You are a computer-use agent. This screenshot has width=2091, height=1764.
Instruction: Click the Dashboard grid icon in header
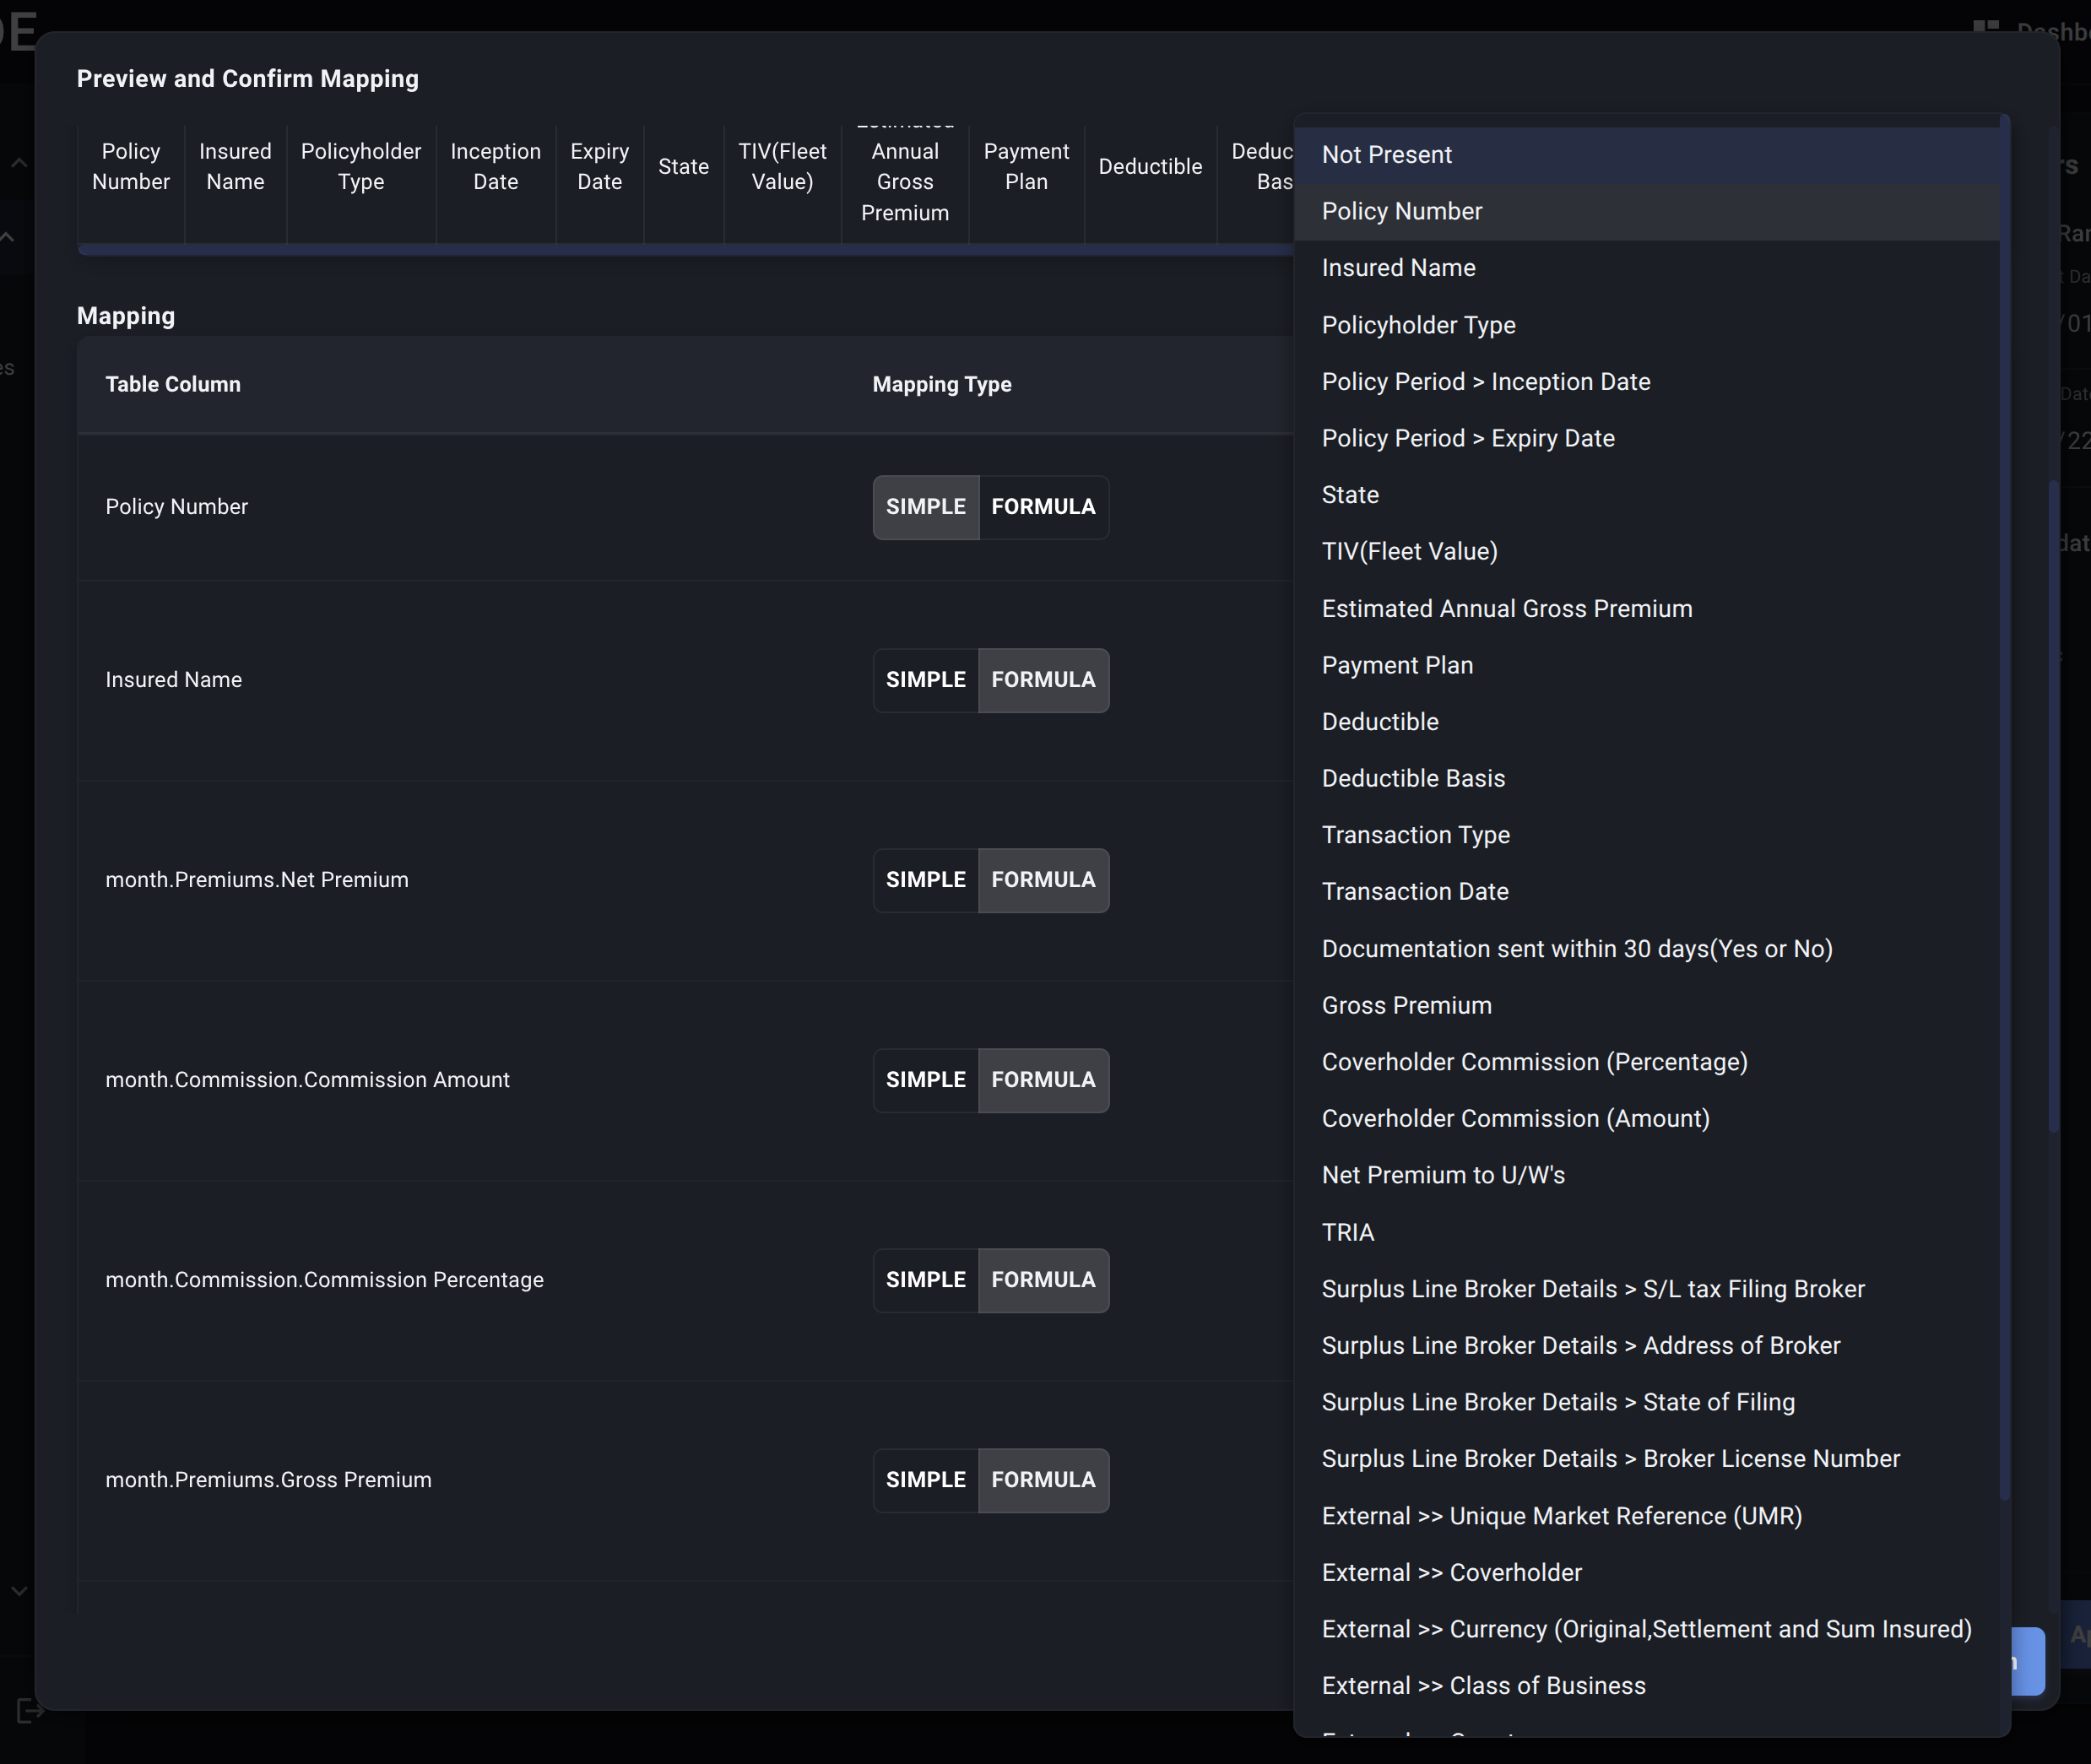[x=1986, y=28]
